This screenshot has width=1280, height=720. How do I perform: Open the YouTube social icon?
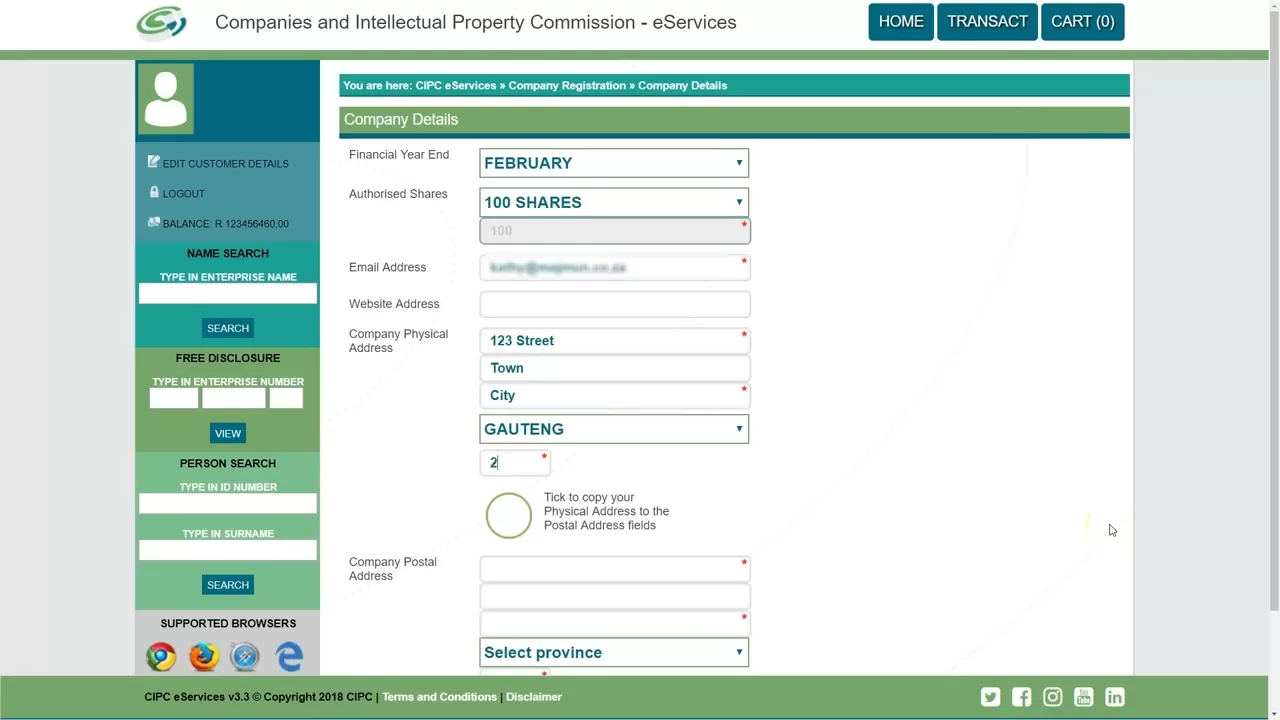point(1083,697)
